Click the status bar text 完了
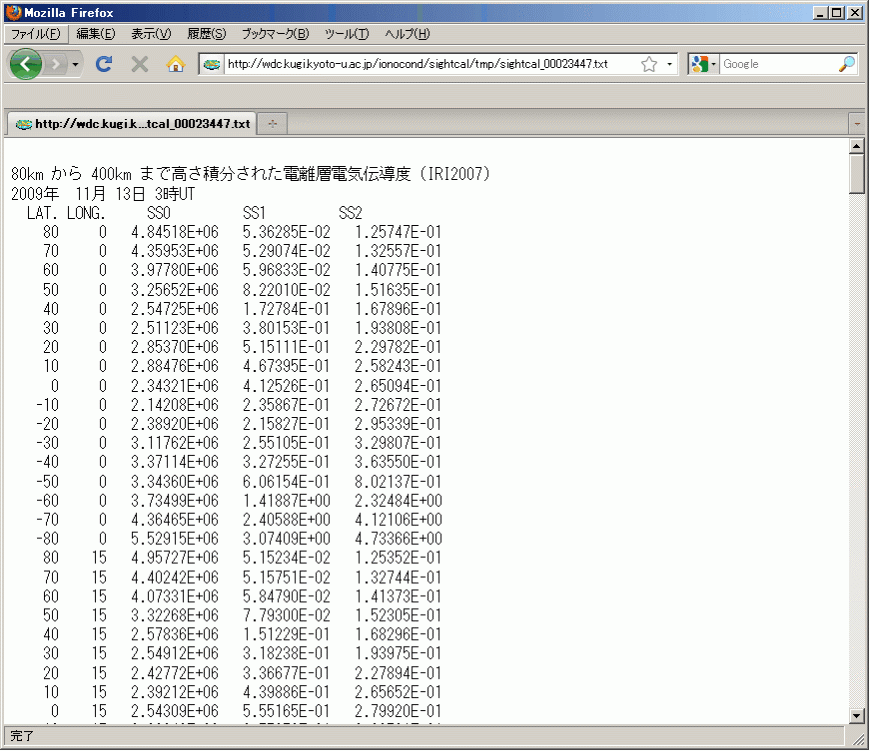This screenshot has height=751, width=870. click(22, 736)
